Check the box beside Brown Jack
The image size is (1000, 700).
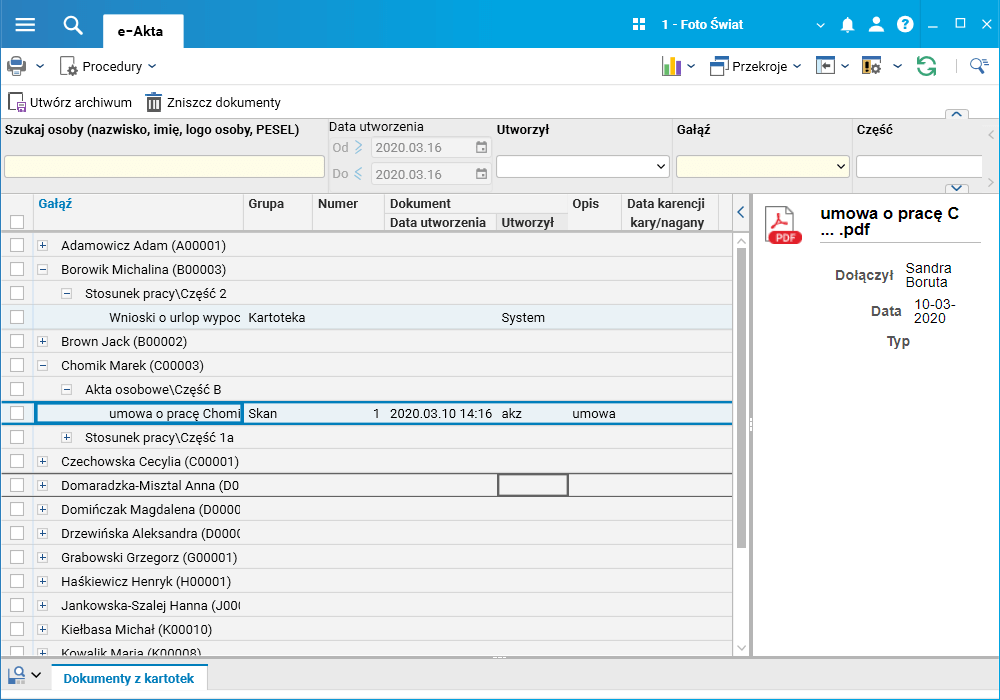(x=17, y=342)
